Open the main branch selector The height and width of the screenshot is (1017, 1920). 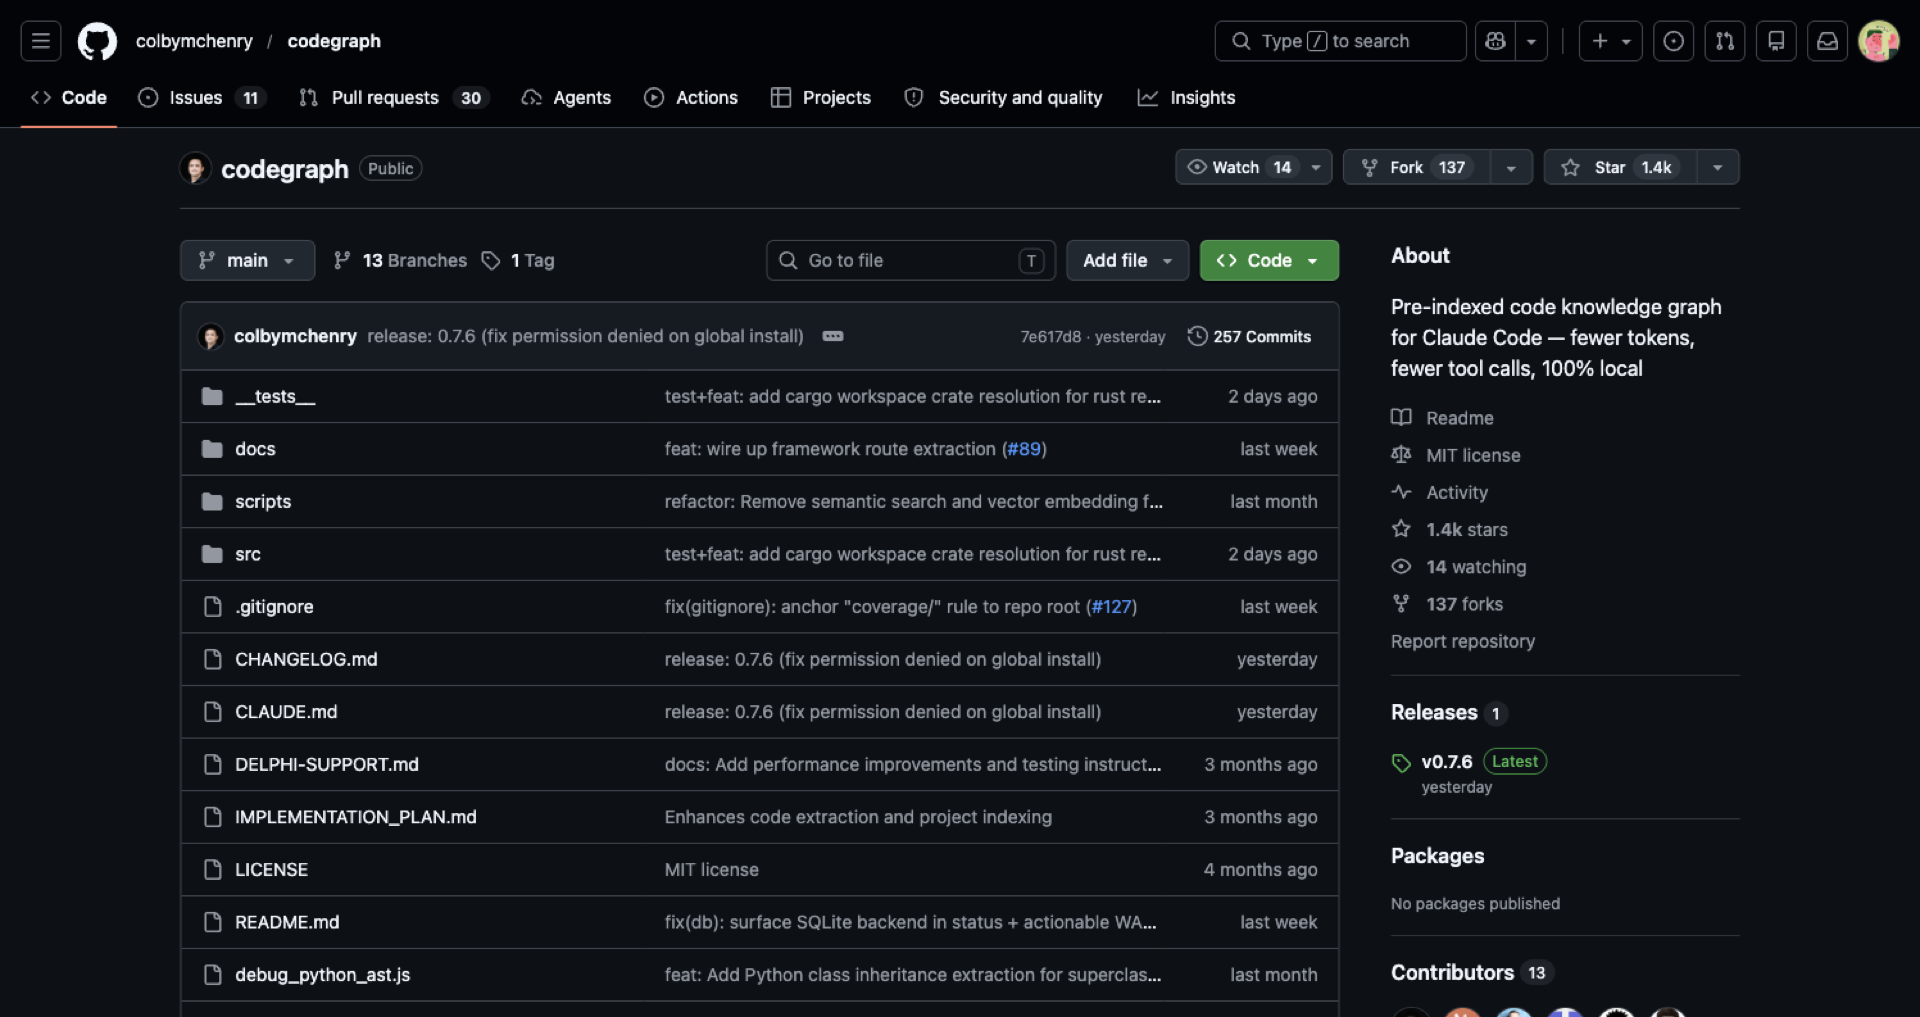(247, 260)
